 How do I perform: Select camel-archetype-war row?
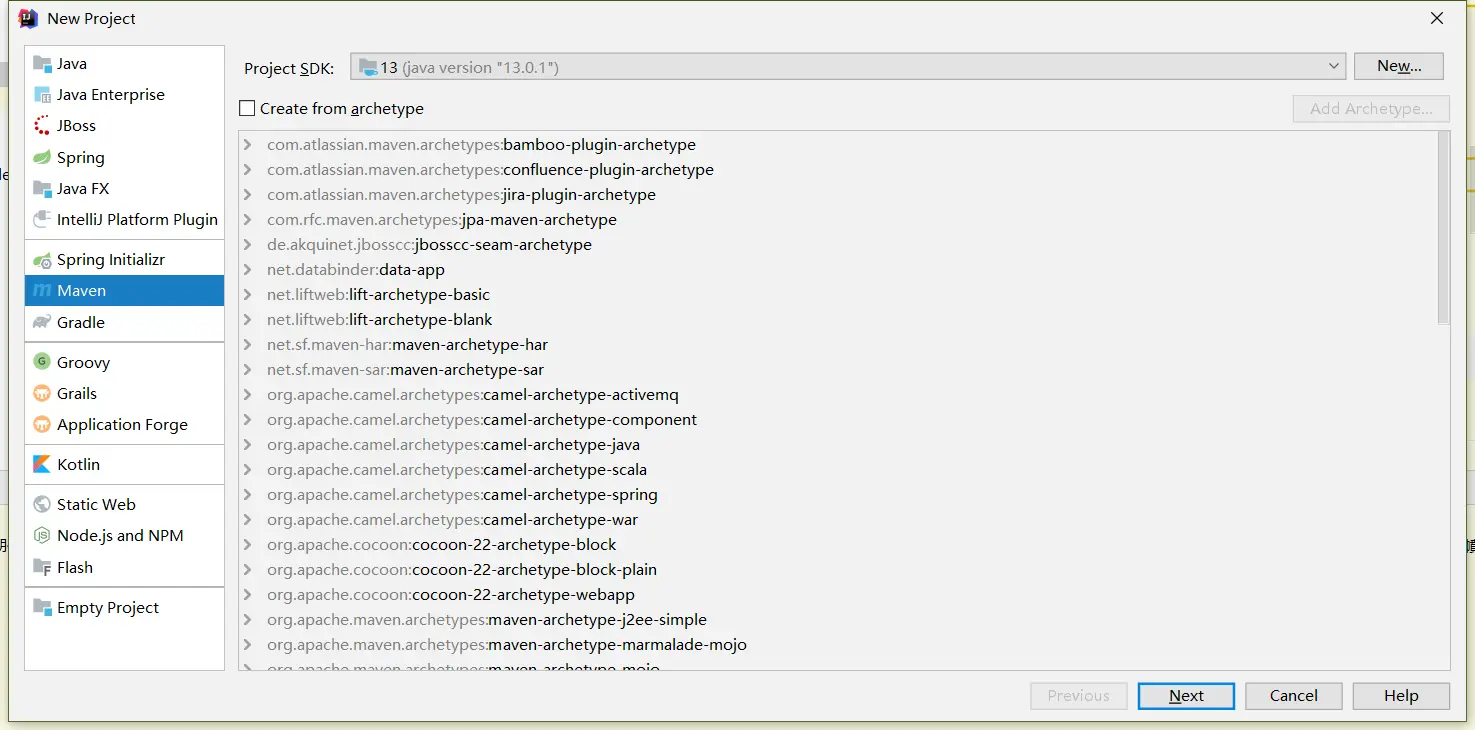(x=838, y=520)
